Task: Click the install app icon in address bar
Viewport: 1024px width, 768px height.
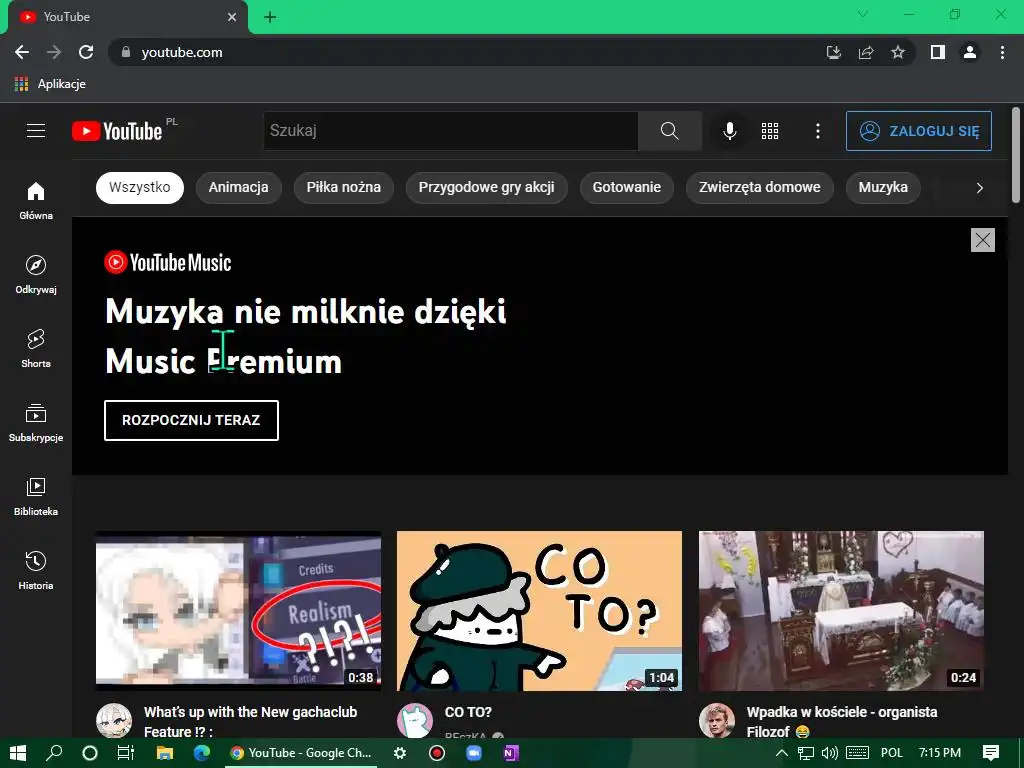Action: click(834, 52)
